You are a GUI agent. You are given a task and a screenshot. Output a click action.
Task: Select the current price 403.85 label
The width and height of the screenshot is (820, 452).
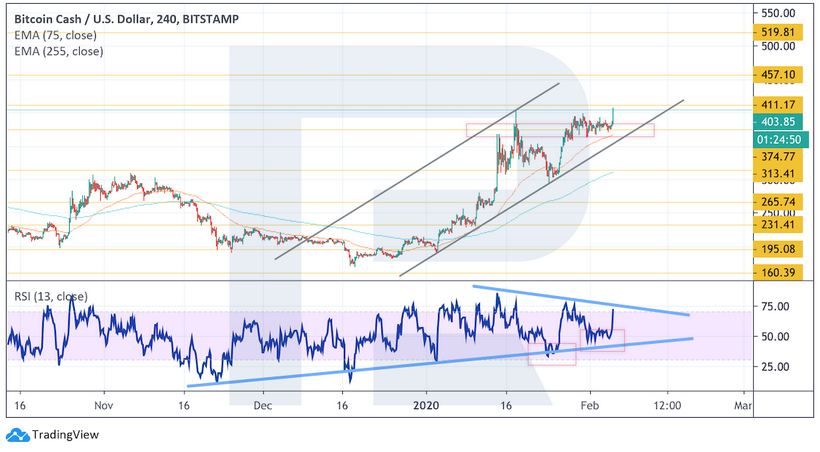point(778,122)
